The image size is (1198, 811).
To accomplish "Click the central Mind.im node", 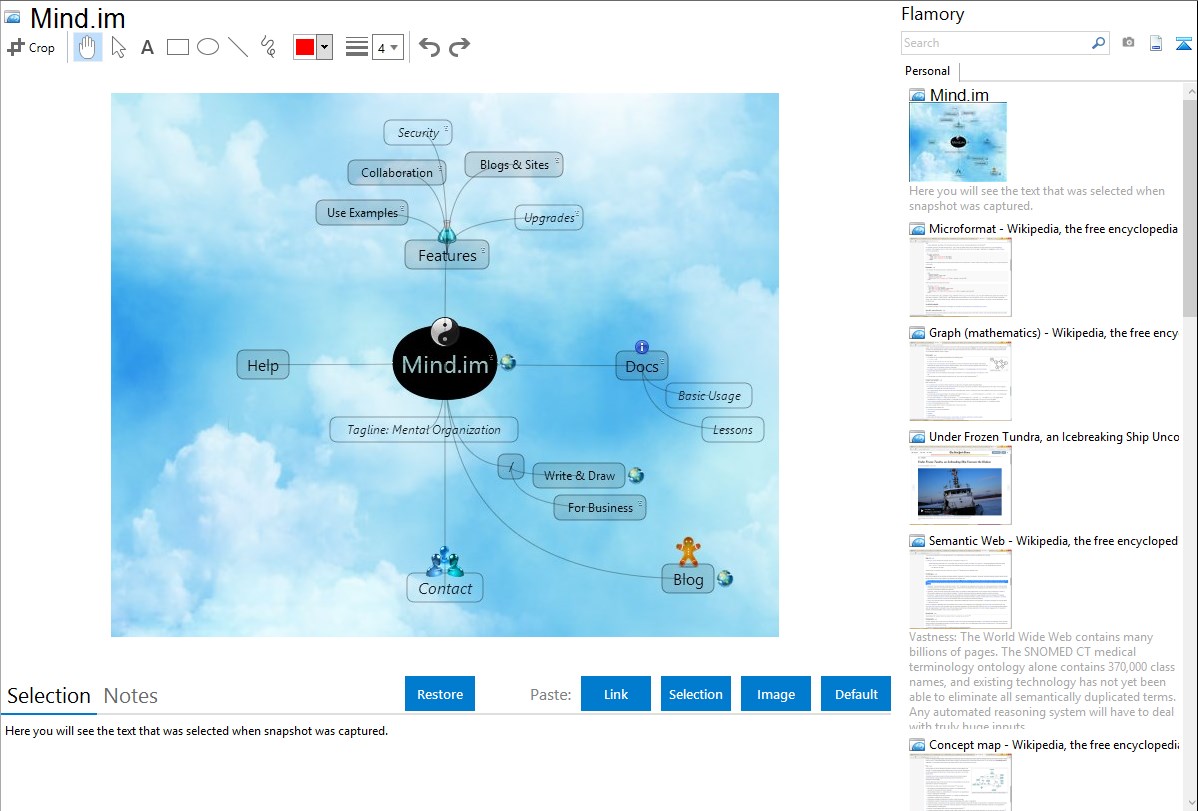I will coord(445,365).
